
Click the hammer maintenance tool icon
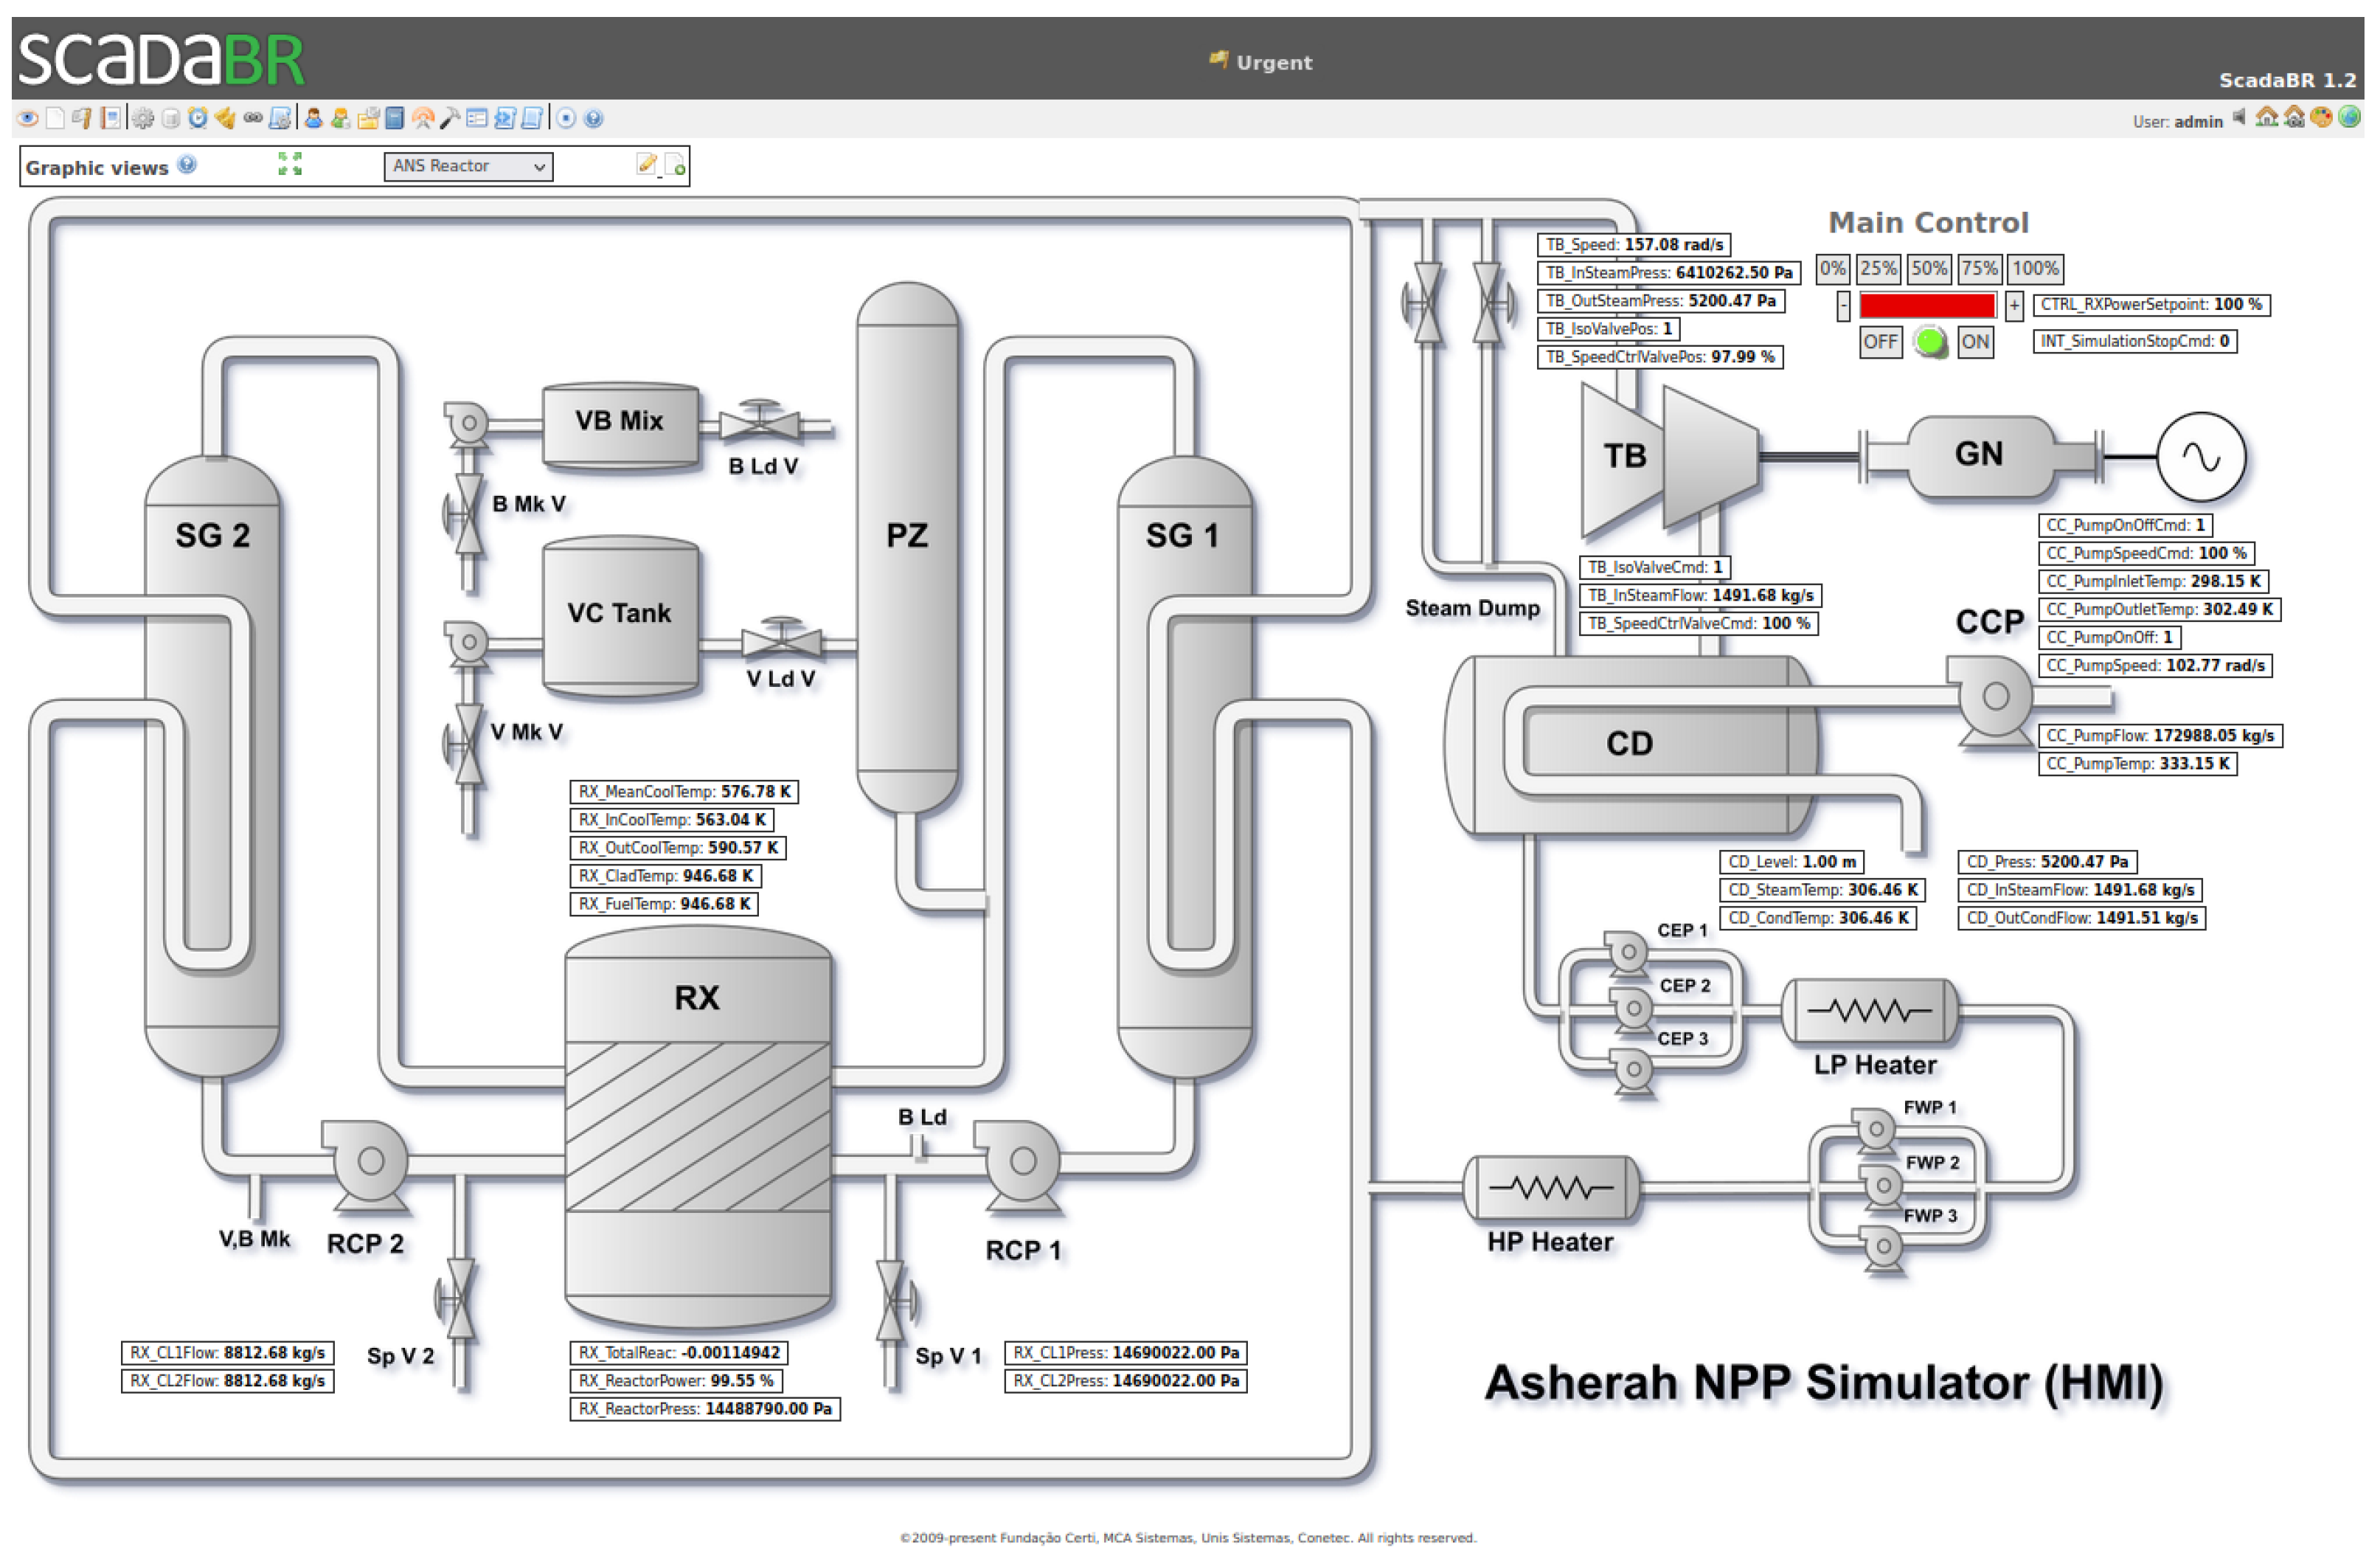(450, 119)
